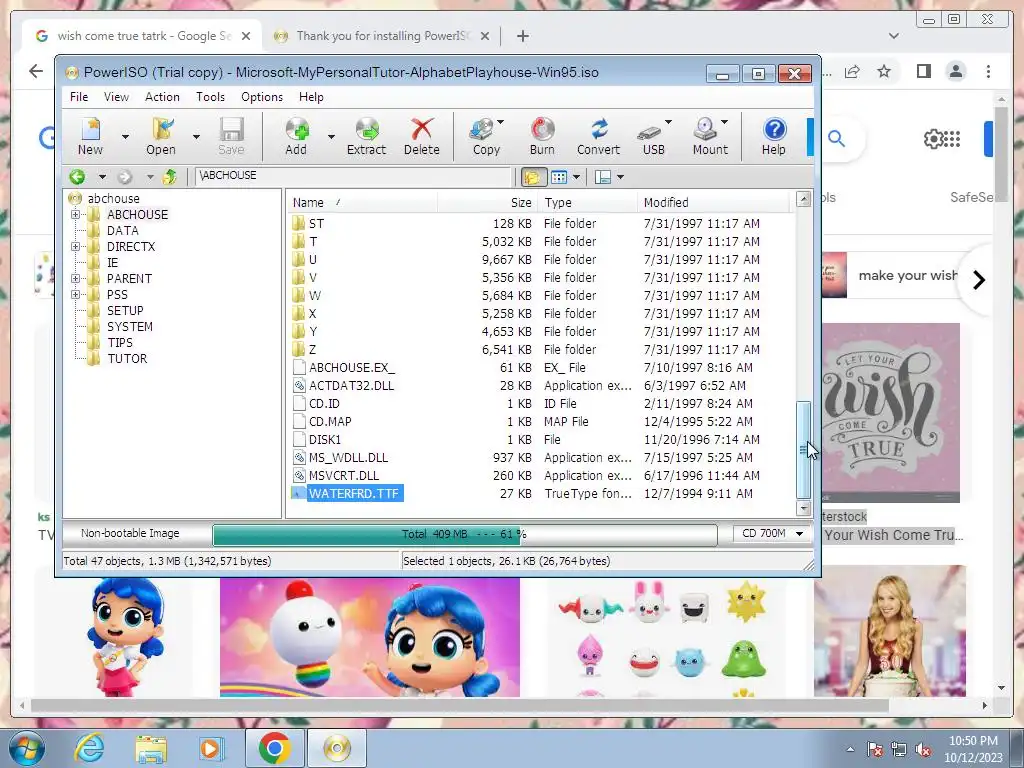
Task: Sort by the Type column header
Action: click(x=587, y=202)
